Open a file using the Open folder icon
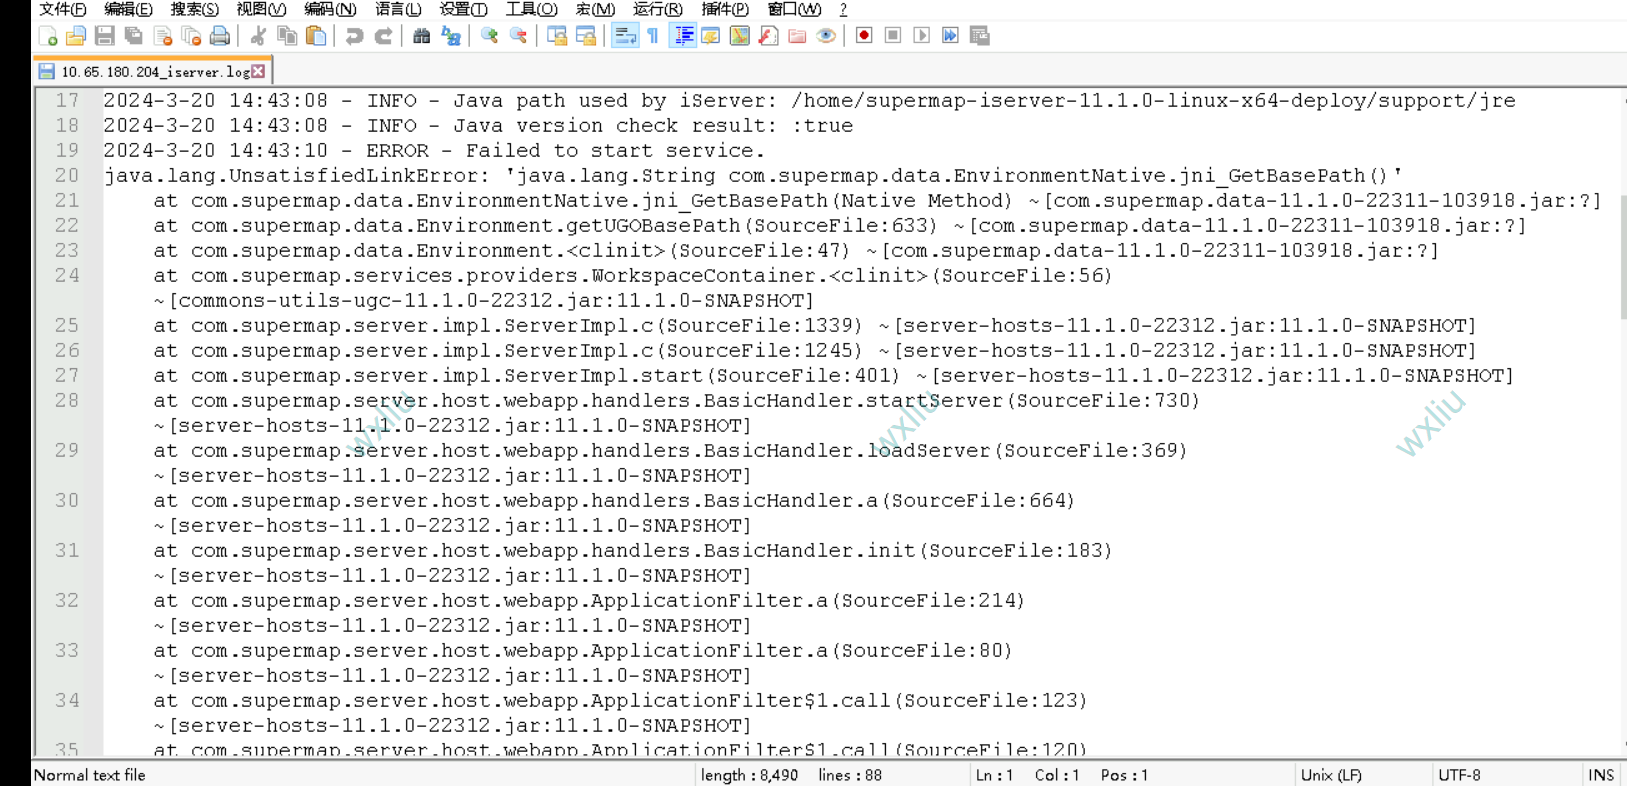The image size is (1627, 786). 76,36
